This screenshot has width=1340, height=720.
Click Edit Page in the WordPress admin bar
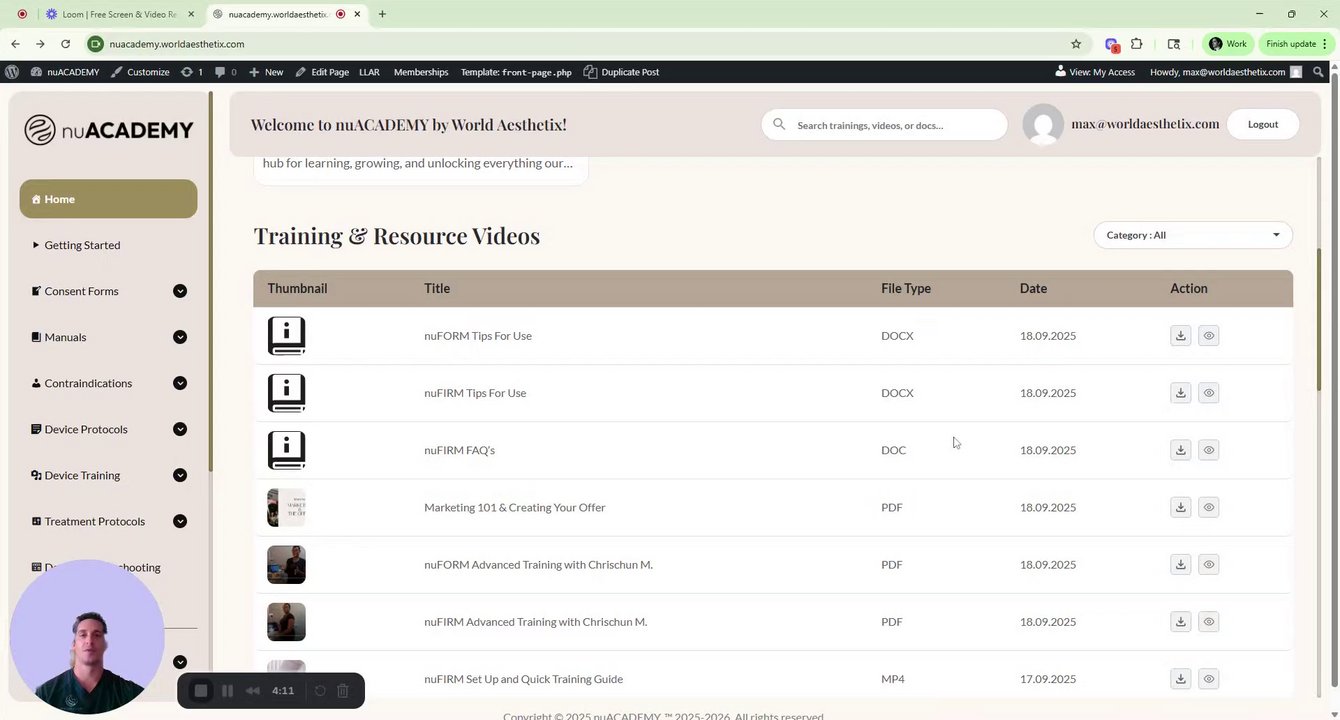[322, 72]
